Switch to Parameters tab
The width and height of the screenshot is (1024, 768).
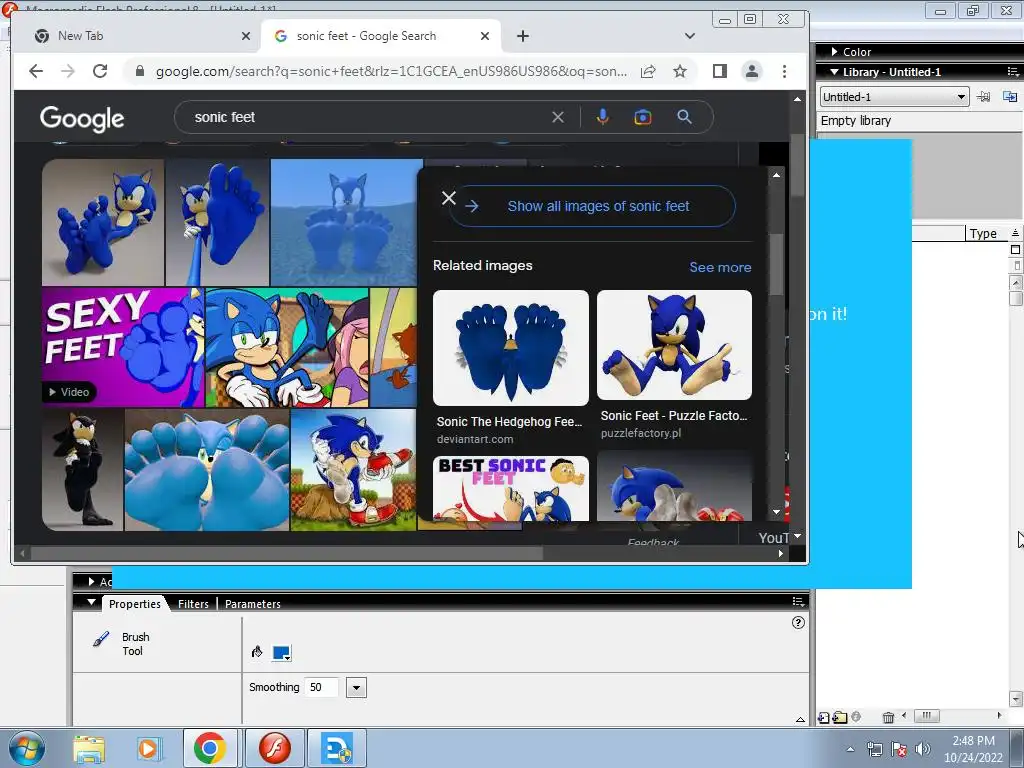click(253, 604)
